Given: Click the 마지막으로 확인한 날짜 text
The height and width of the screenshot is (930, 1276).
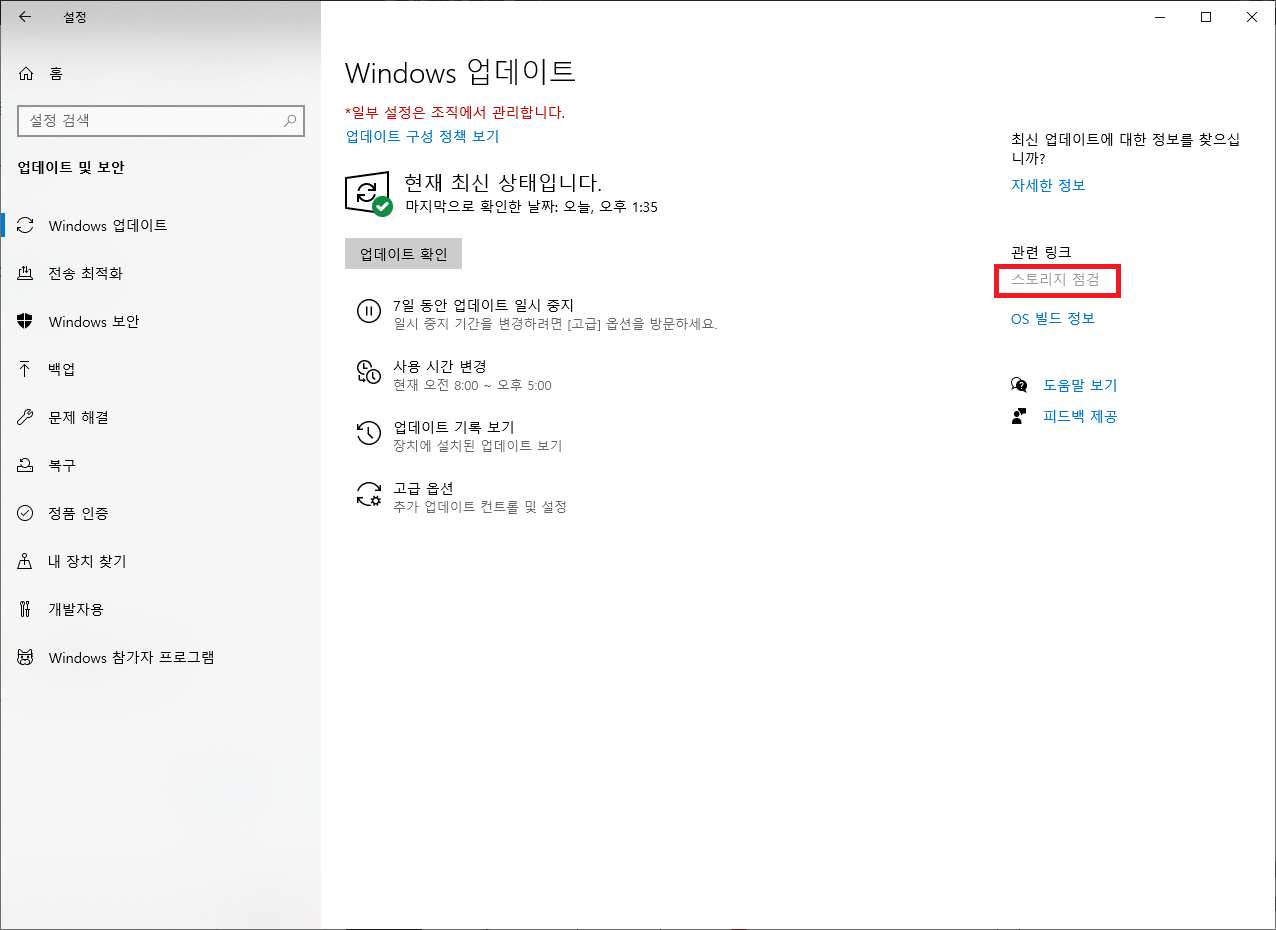Looking at the screenshot, I should (531, 207).
